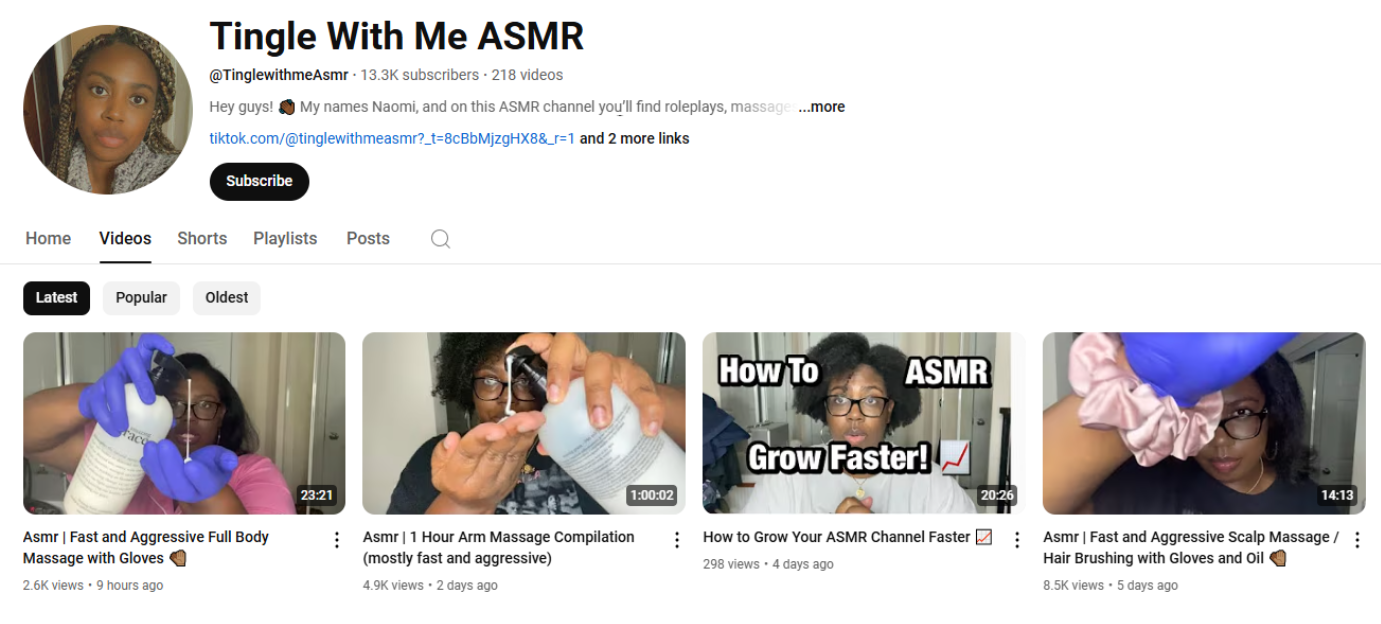The height and width of the screenshot is (624, 1381).
Task: Click the channel profile picture avatar
Action: pos(108,110)
